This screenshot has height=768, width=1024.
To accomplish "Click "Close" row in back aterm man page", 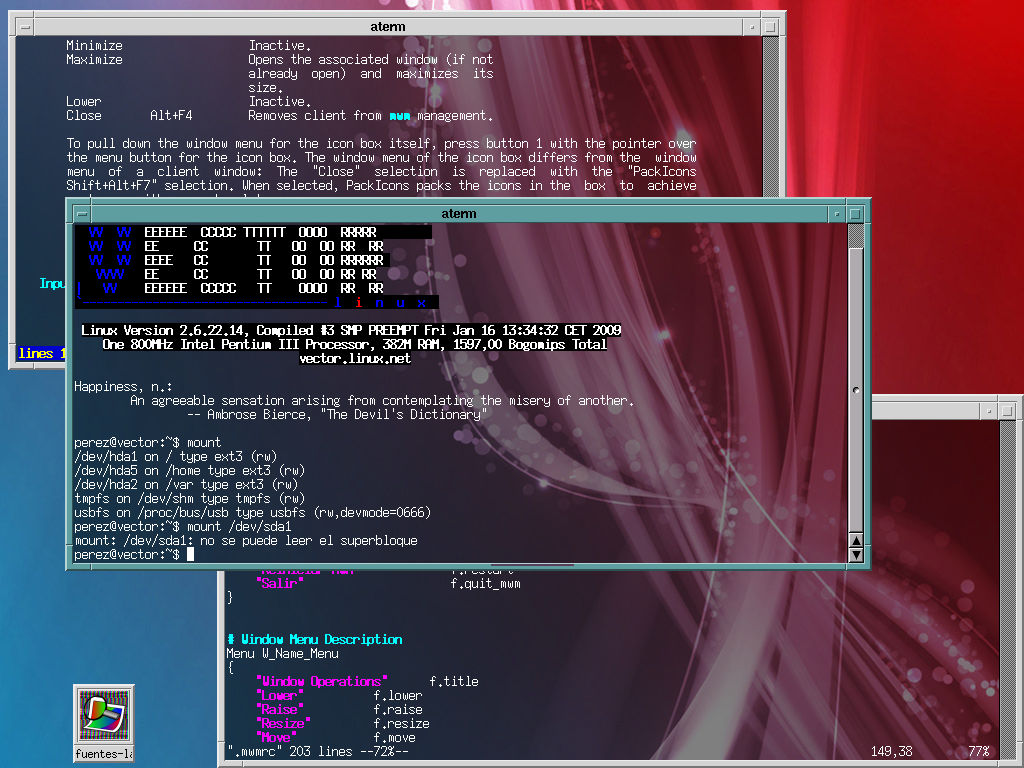I will 280,116.
